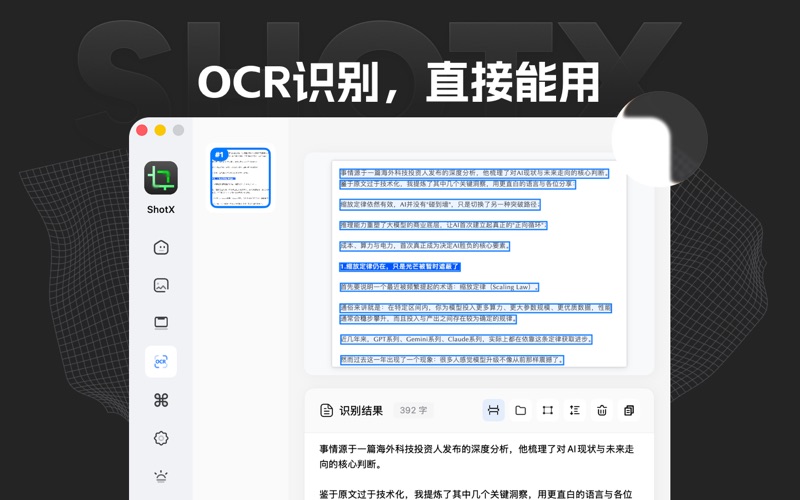This screenshot has height=500, width=800.
Task: Select OCR line starting '成本、算力与电力'
Action: point(424,246)
